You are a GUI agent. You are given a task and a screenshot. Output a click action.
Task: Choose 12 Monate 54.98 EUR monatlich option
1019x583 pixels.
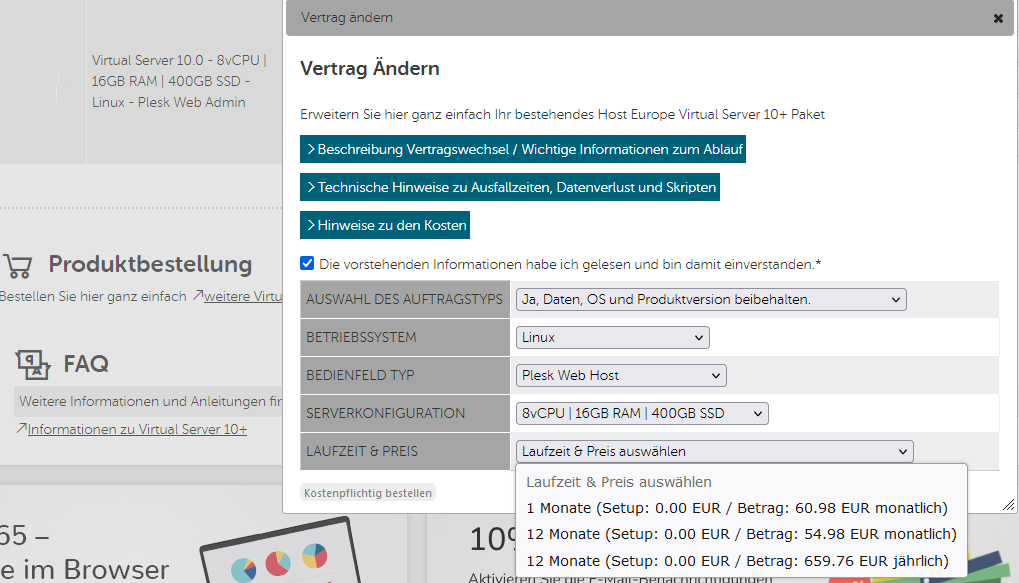coord(741,534)
